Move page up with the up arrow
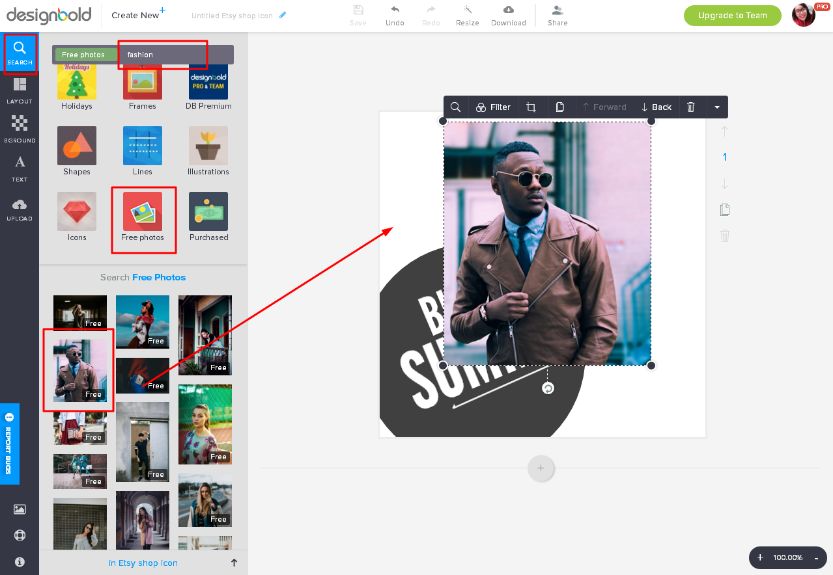833x575 pixels. (x=724, y=131)
